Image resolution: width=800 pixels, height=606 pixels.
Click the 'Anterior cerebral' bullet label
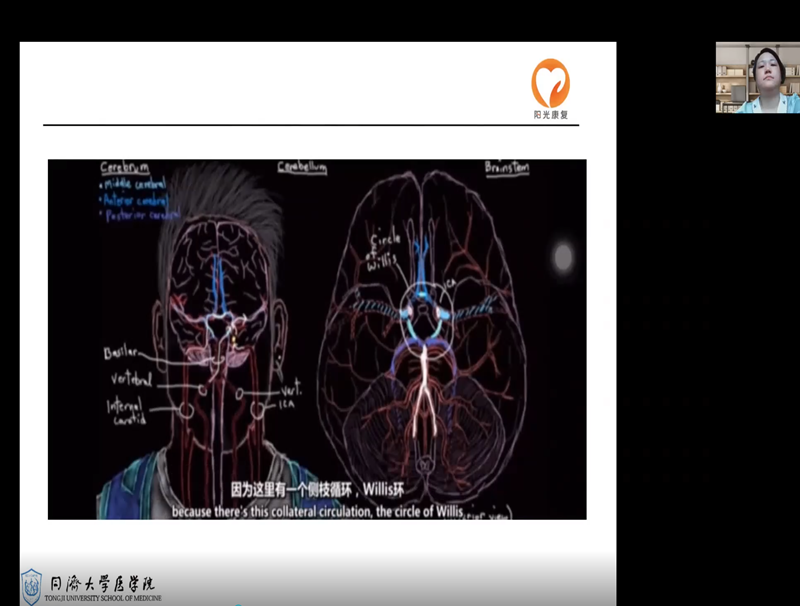[x=134, y=199]
